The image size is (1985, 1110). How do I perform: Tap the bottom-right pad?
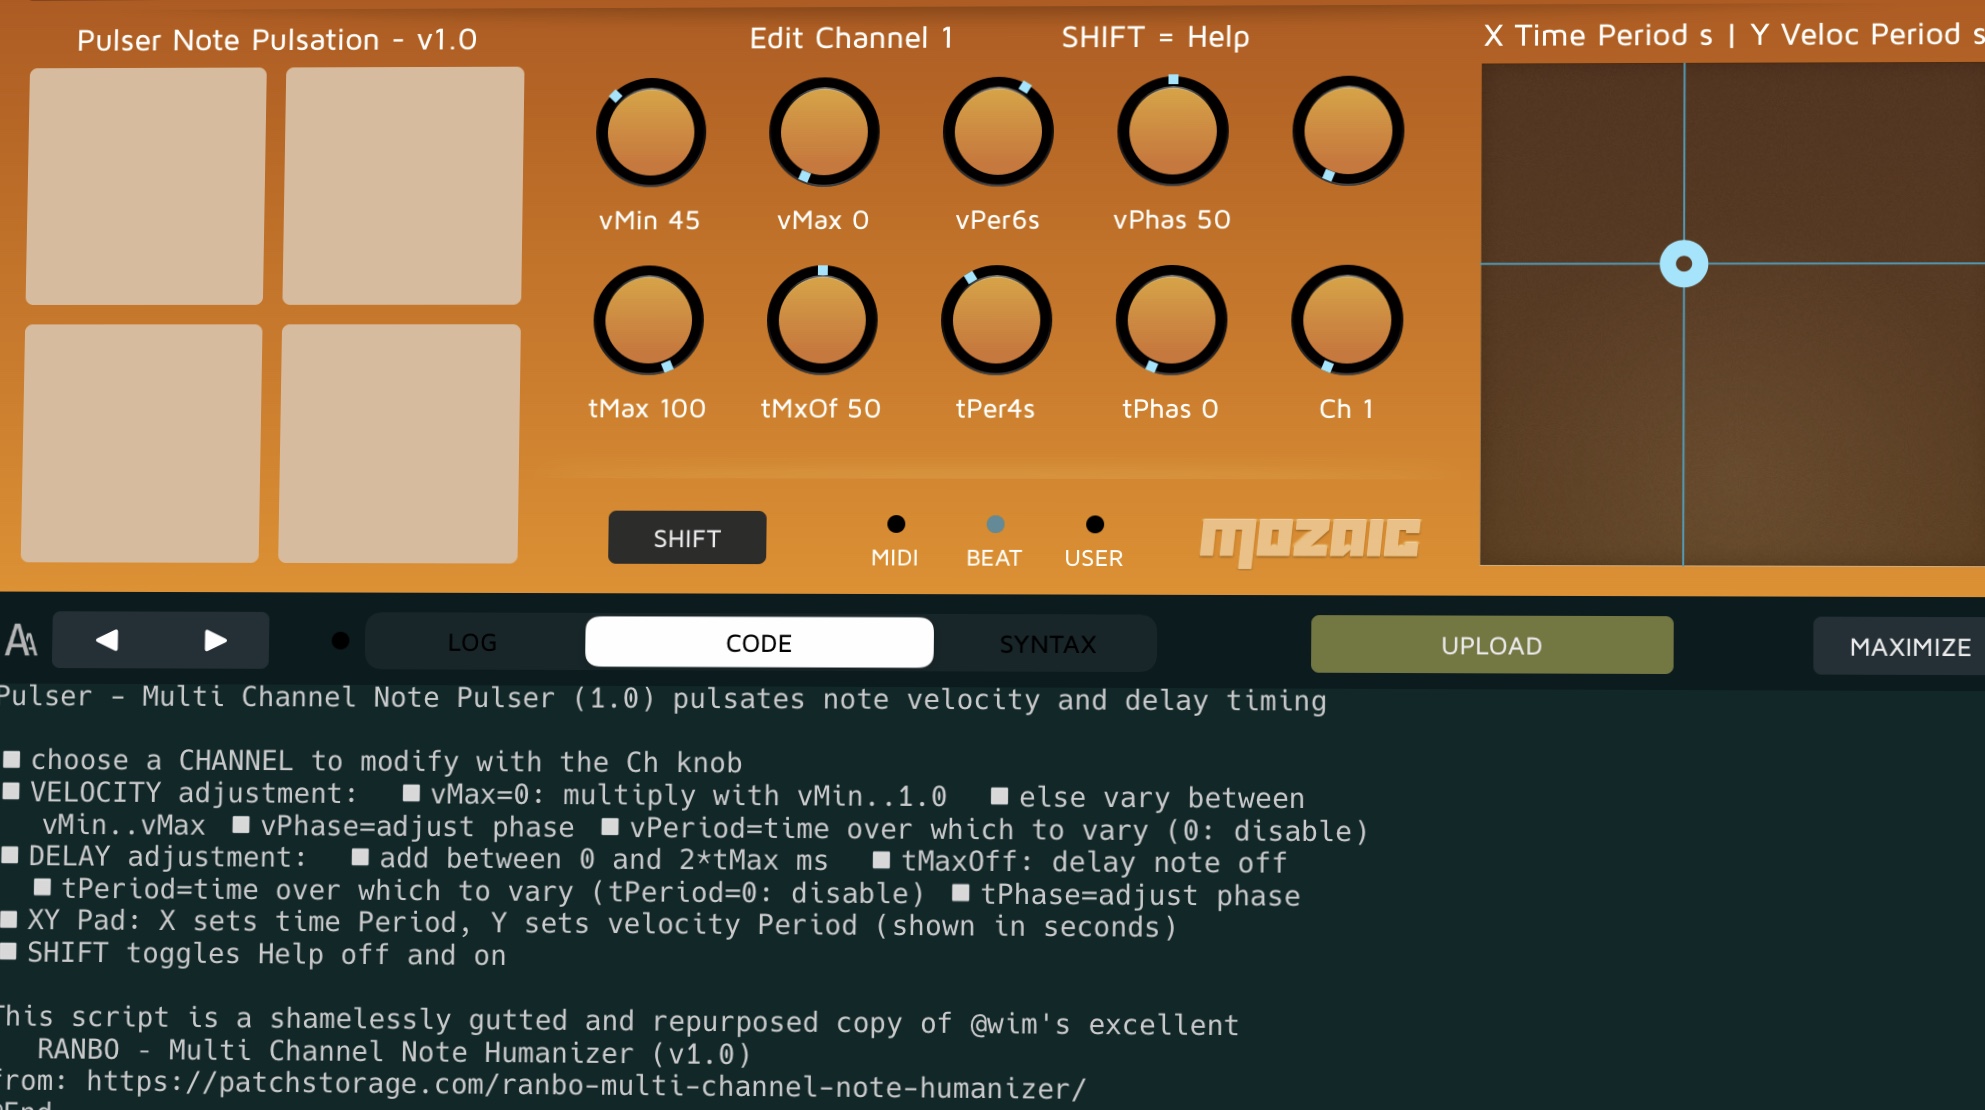coord(399,443)
